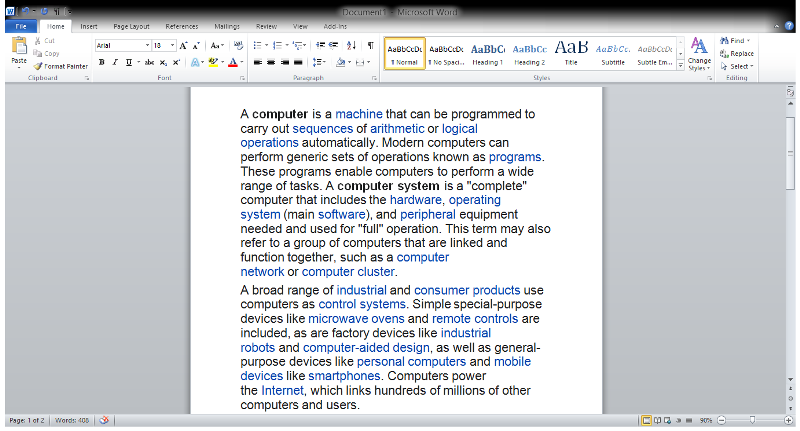Click the Paste clipboard icon
800x431 pixels.
[19, 46]
